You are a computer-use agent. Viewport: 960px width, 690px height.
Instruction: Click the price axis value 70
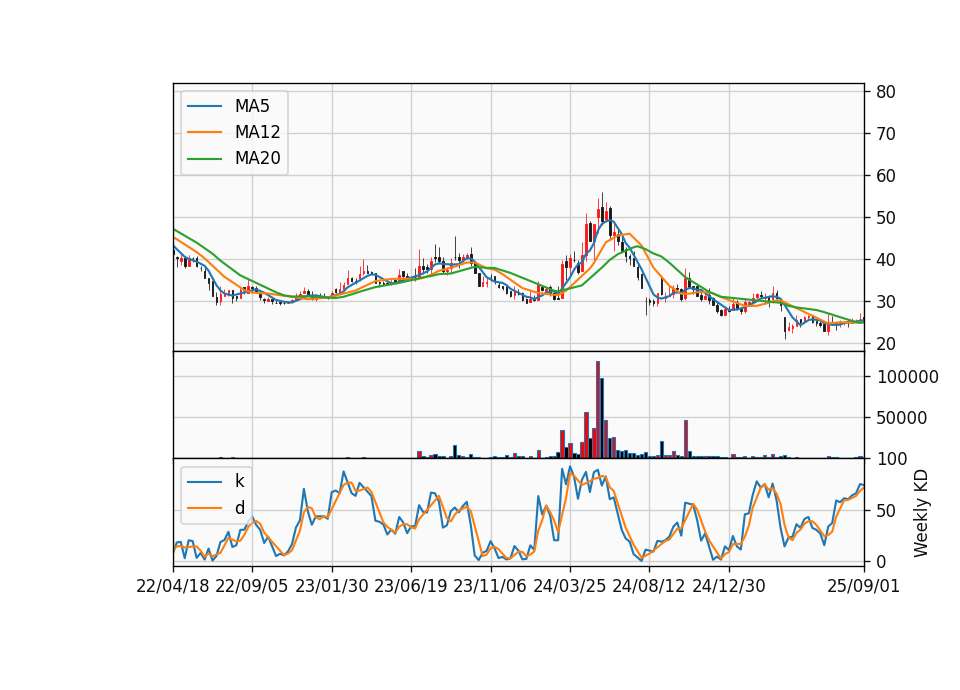click(886, 133)
